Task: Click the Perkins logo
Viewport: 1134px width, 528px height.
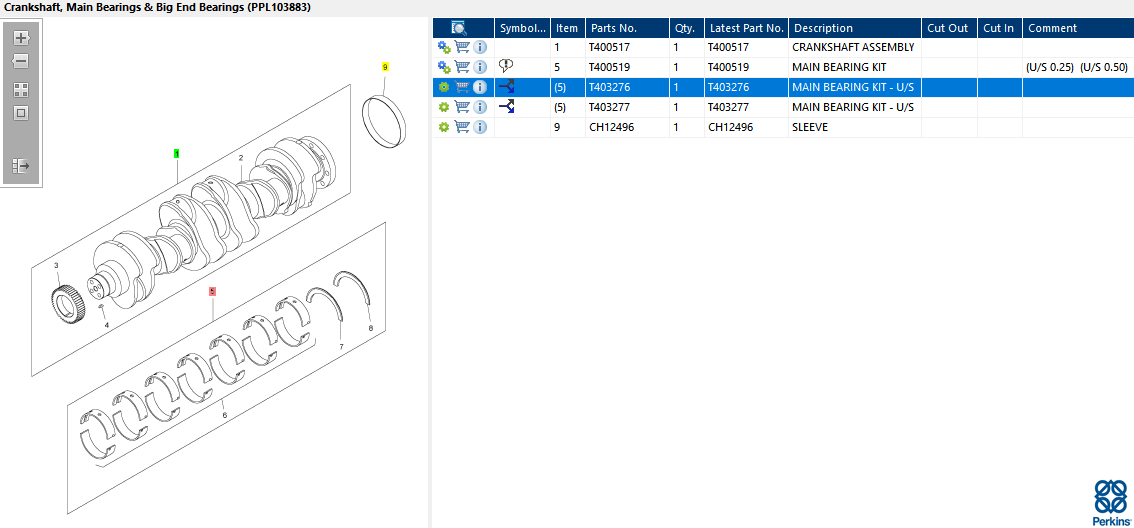Action: (1111, 503)
